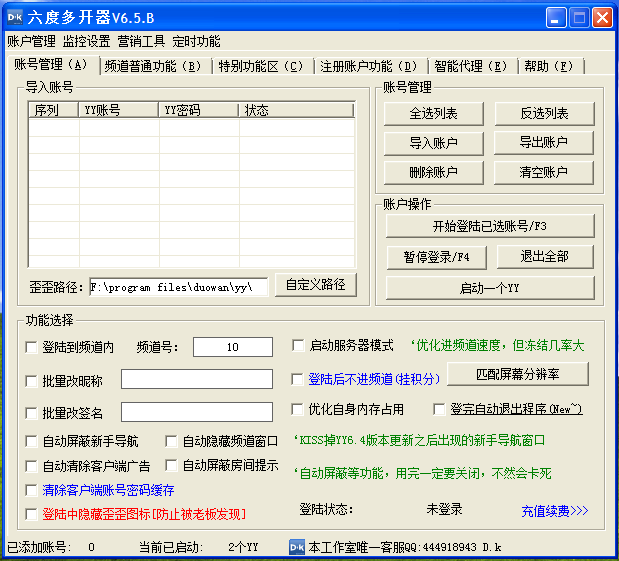Toggle 登陆中隐藏歪歪图标 checkbox
This screenshot has height=561, width=619.
(x=32, y=514)
